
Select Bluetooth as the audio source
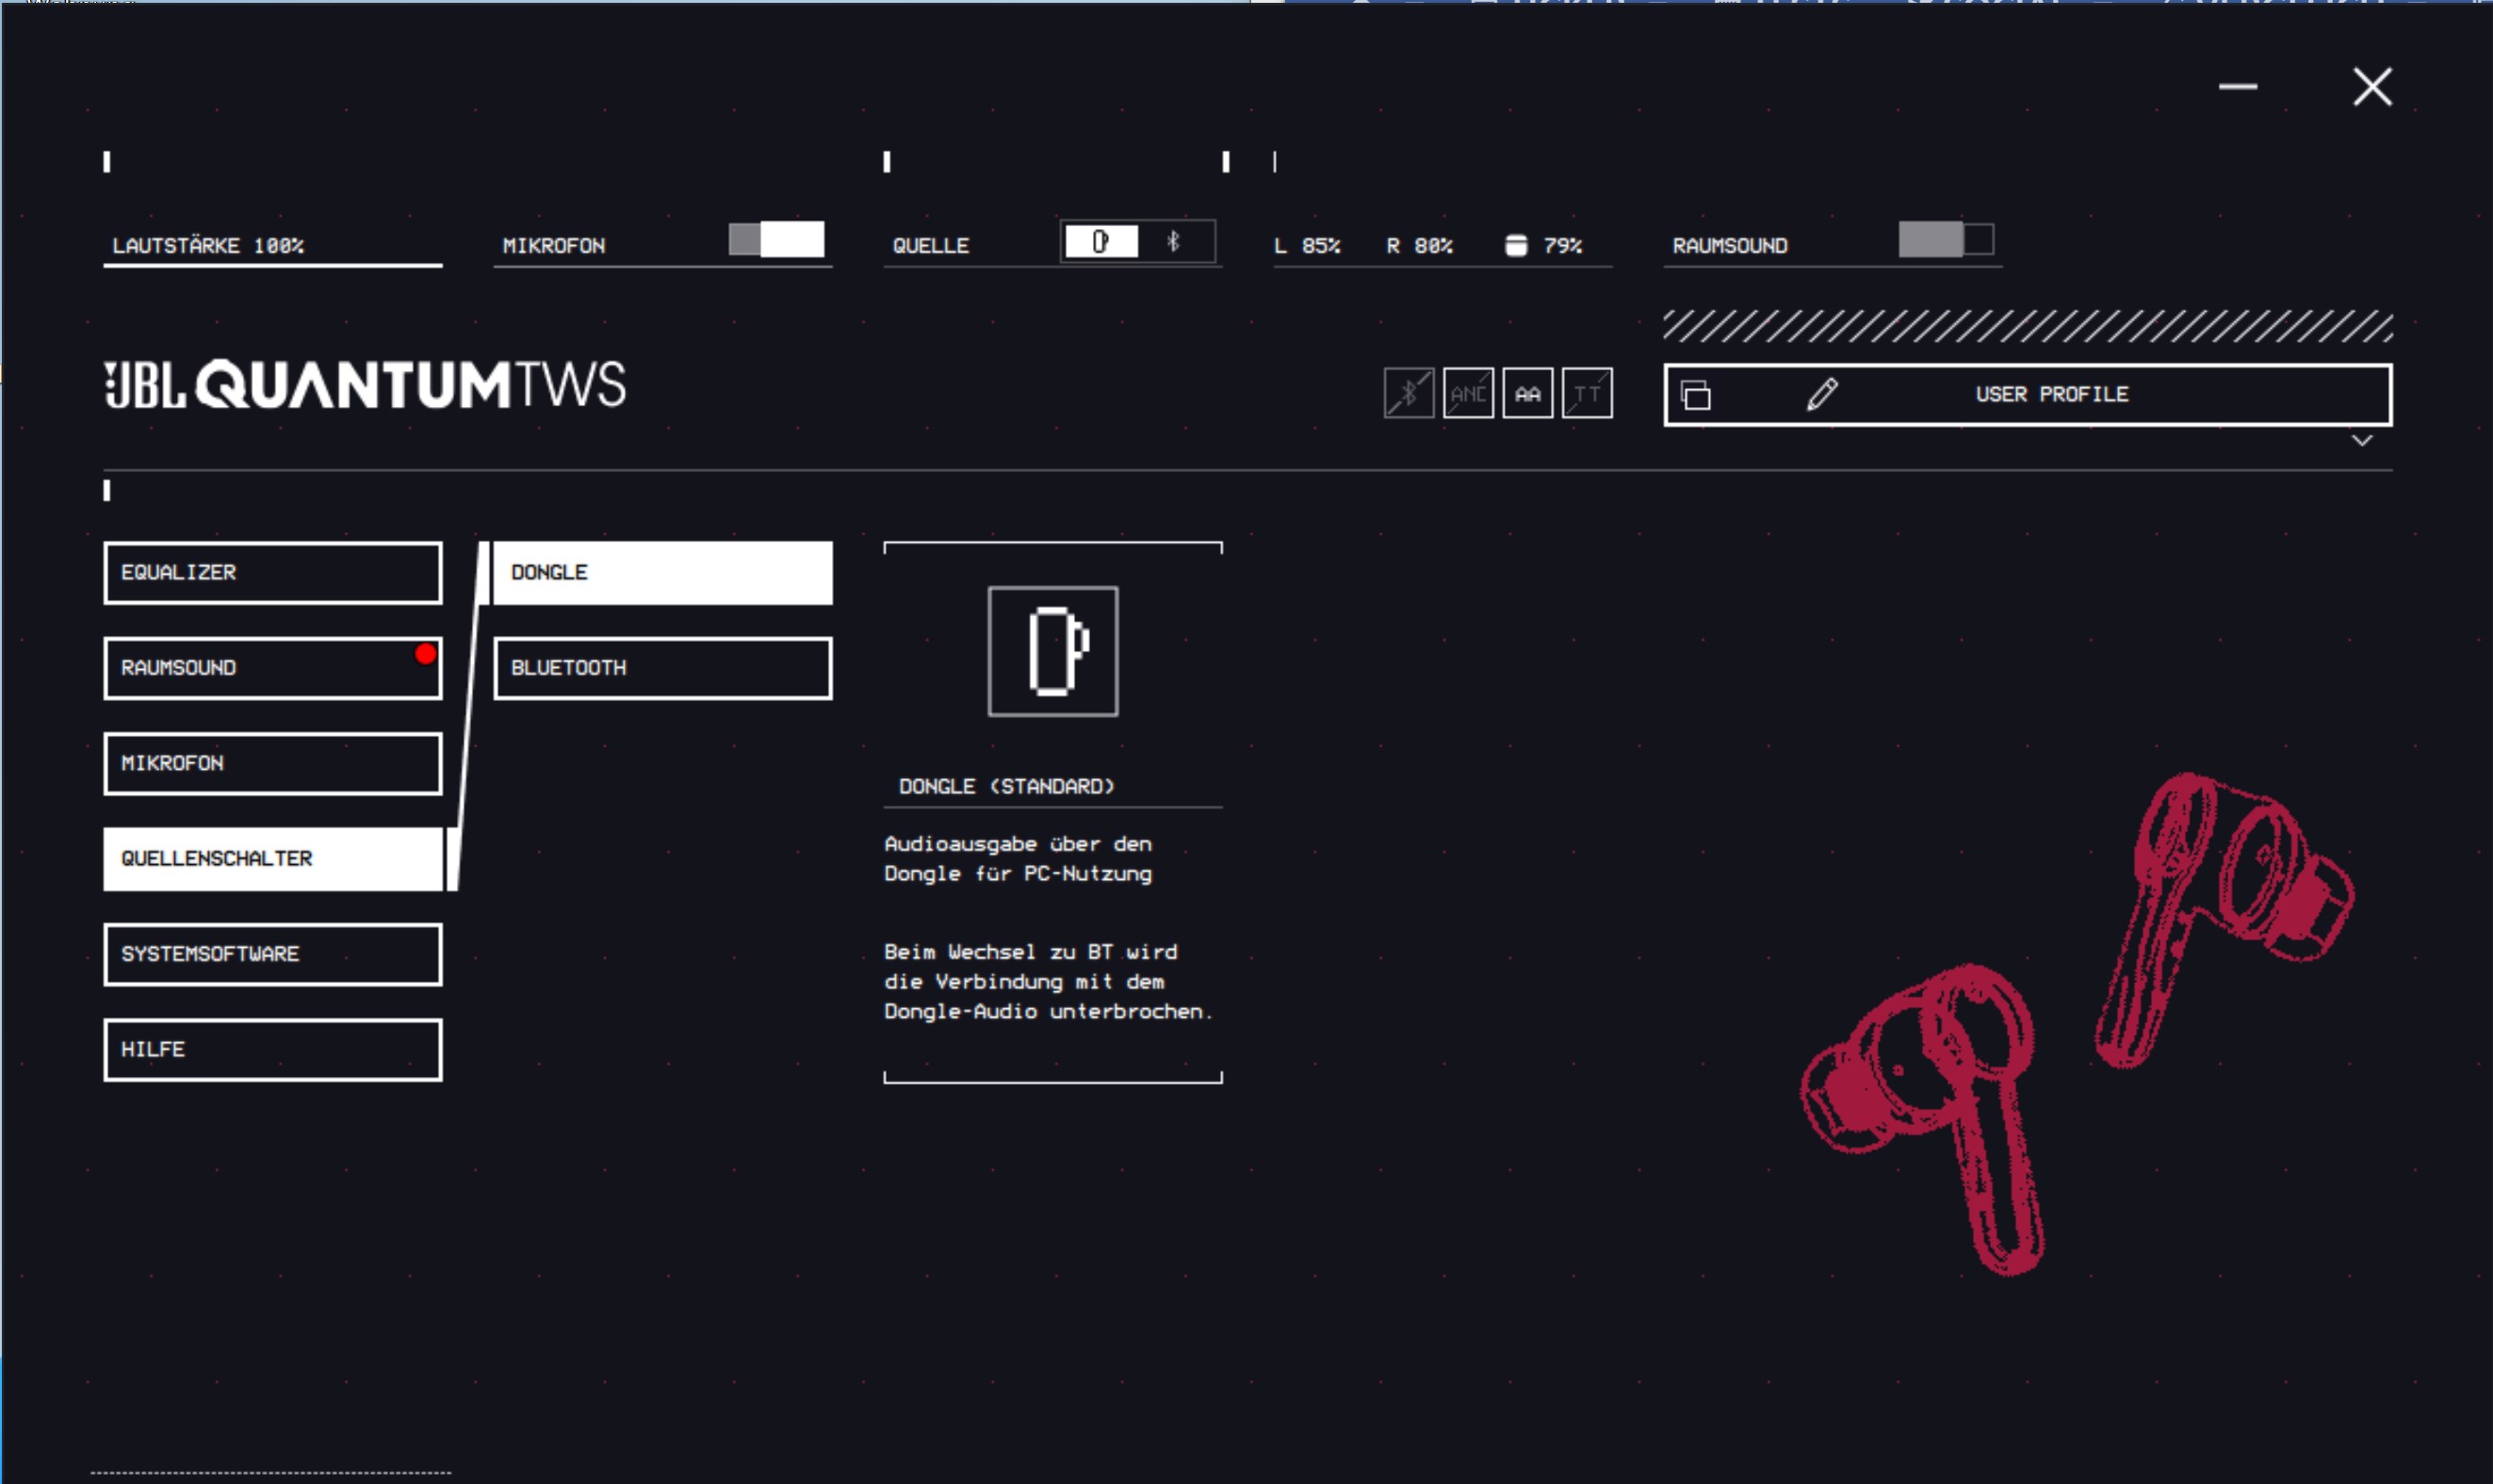pos(662,668)
